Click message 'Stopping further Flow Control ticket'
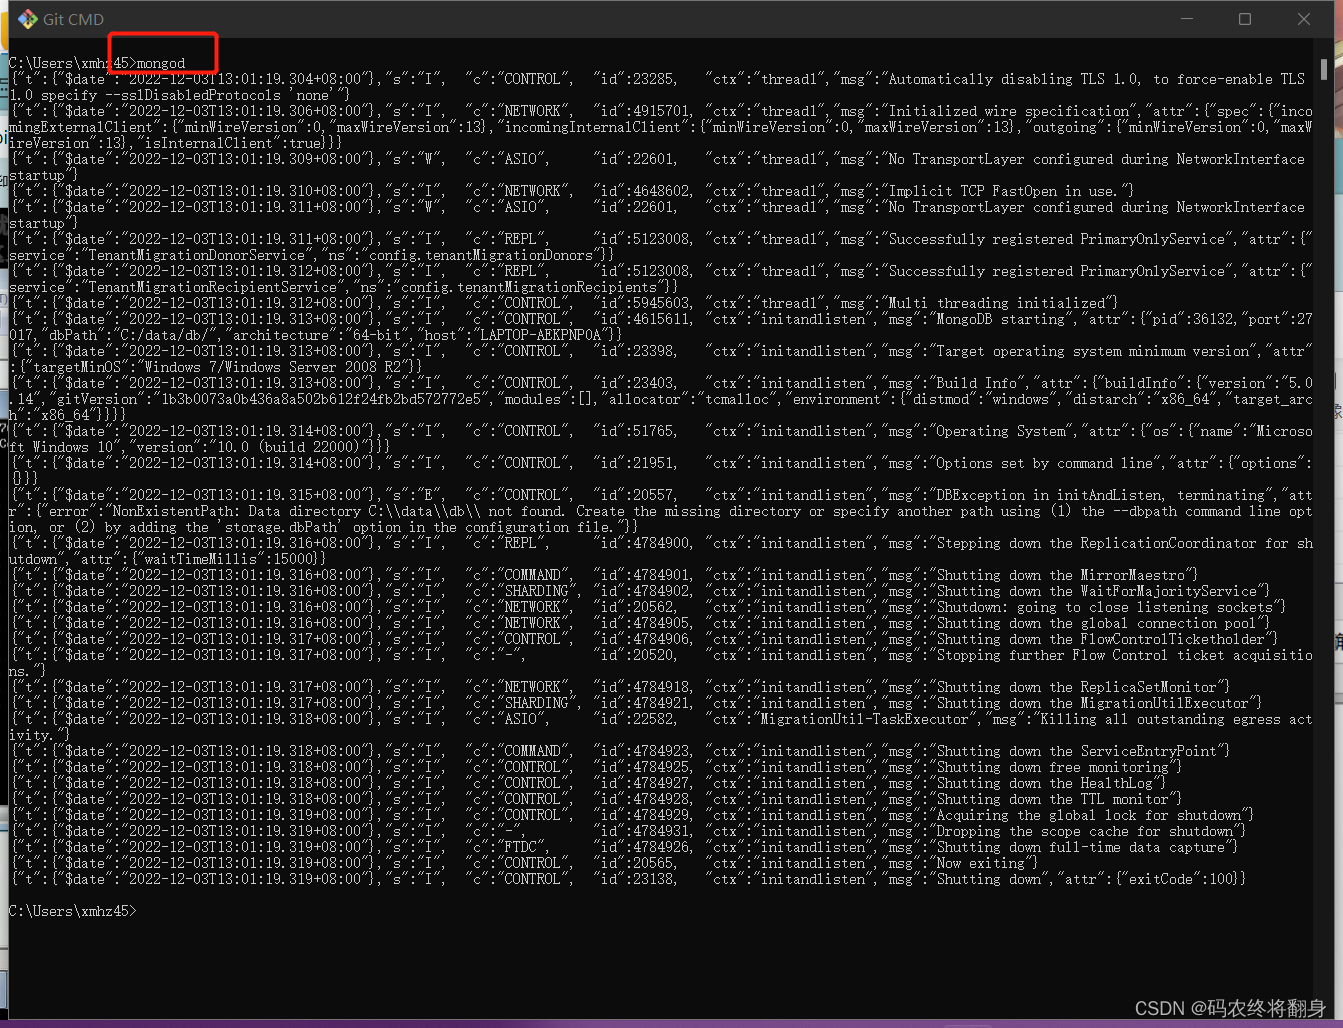The width and height of the screenshot is (1343, 1028). click(x=1081, y=655)
